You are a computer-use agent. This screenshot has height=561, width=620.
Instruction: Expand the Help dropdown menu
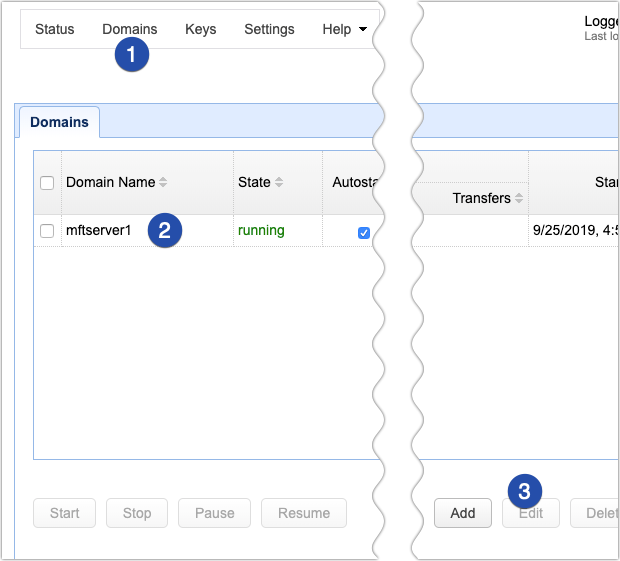pyautogui.click(x=344, y=29)
